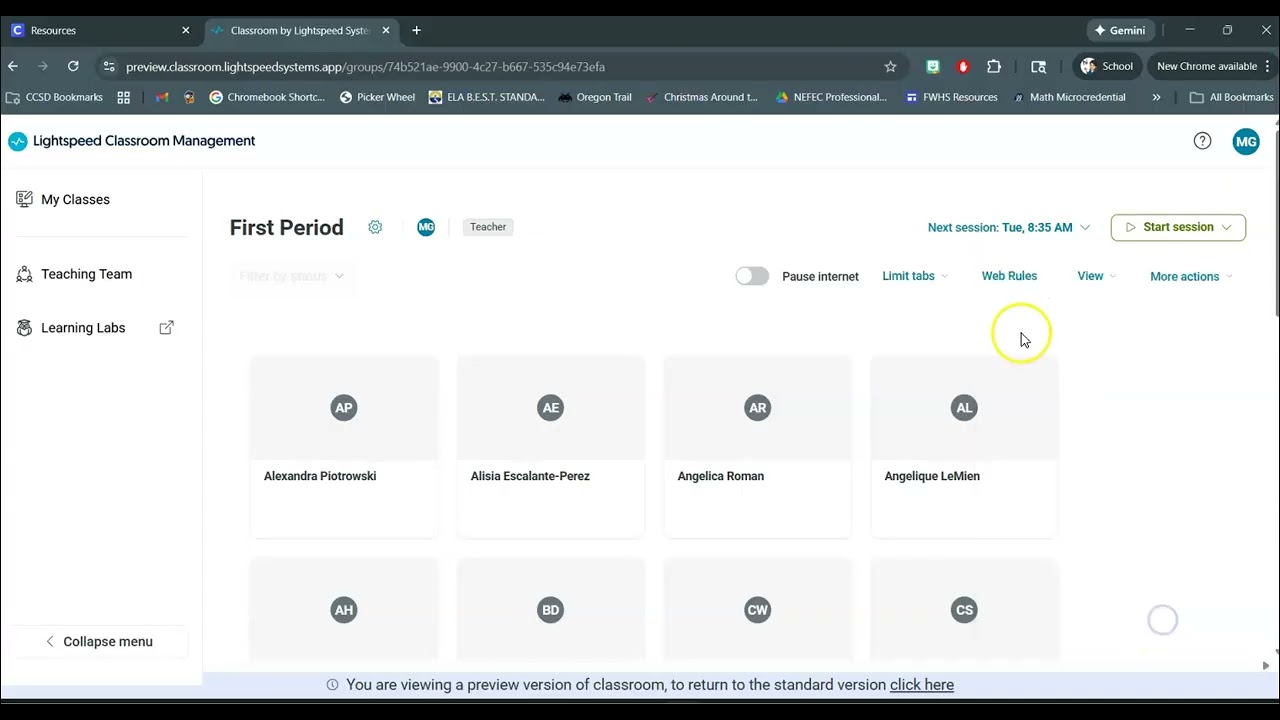Close the Resources browser tab
Screen dimensions: 1280x720
pyautogui.click(x=185, y=30)
